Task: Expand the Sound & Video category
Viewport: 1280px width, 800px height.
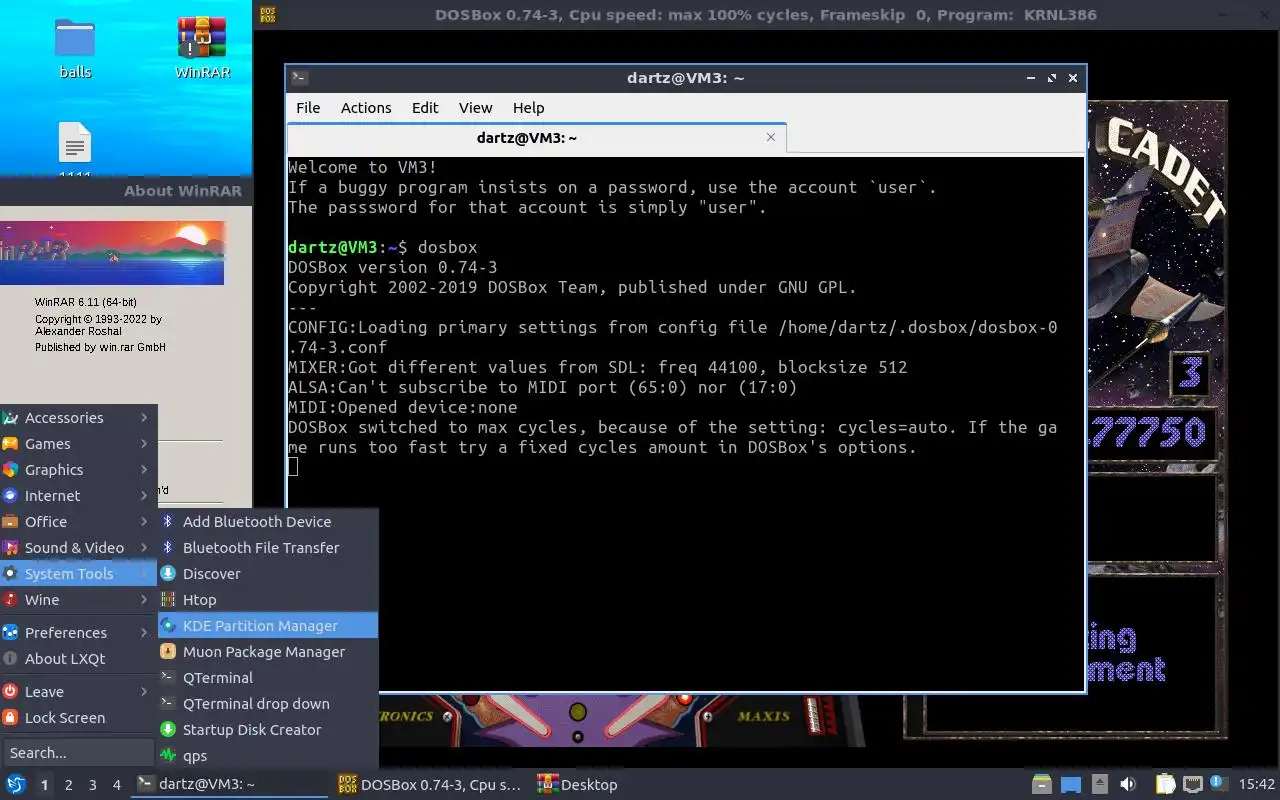Action: [x=77, y=548]
